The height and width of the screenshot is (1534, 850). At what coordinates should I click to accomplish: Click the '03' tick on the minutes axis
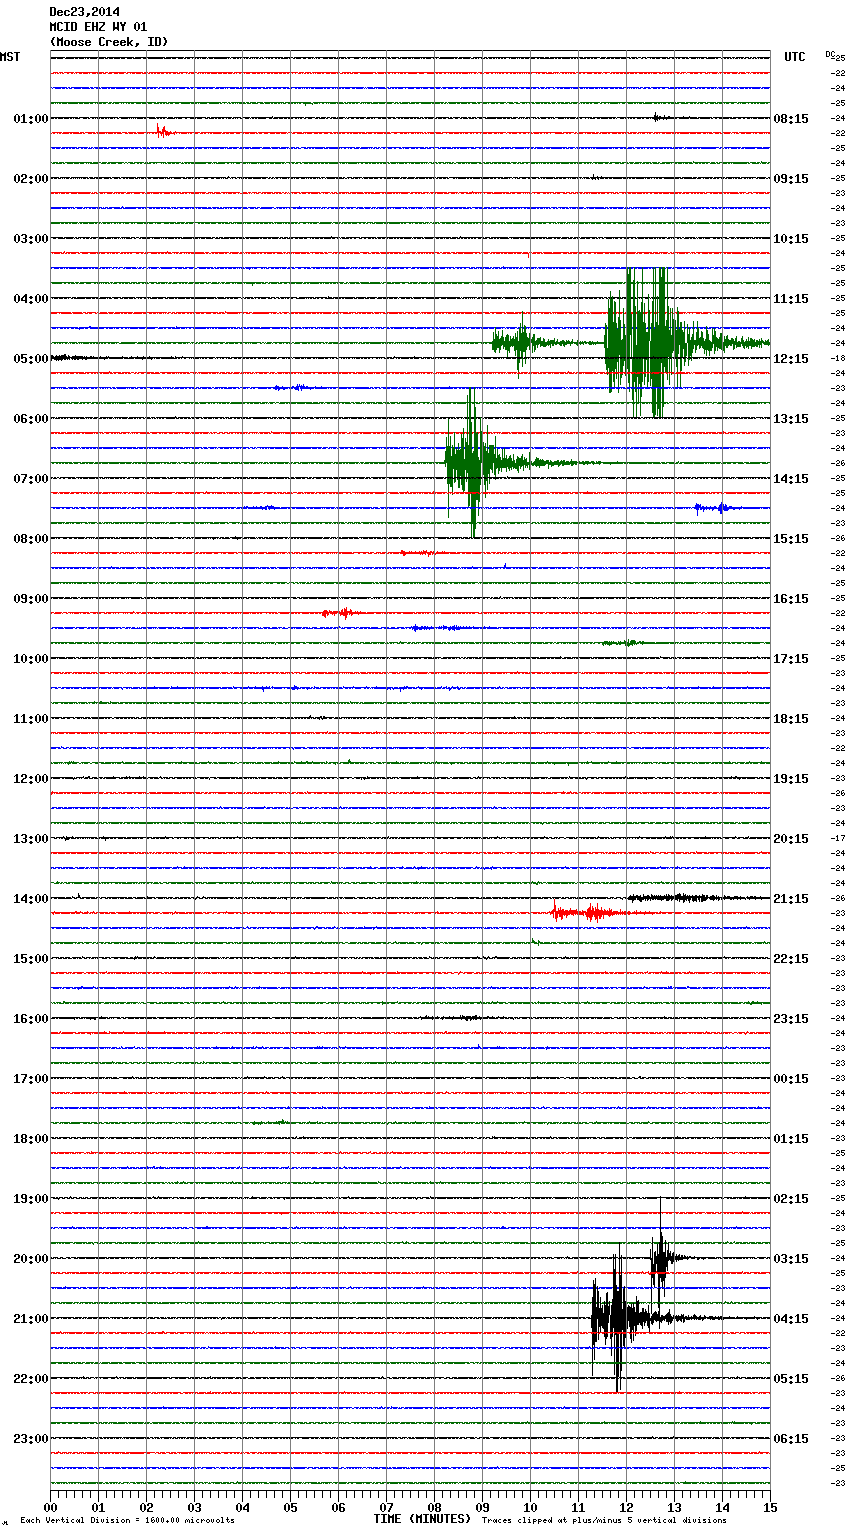[x=194, y=1507]
